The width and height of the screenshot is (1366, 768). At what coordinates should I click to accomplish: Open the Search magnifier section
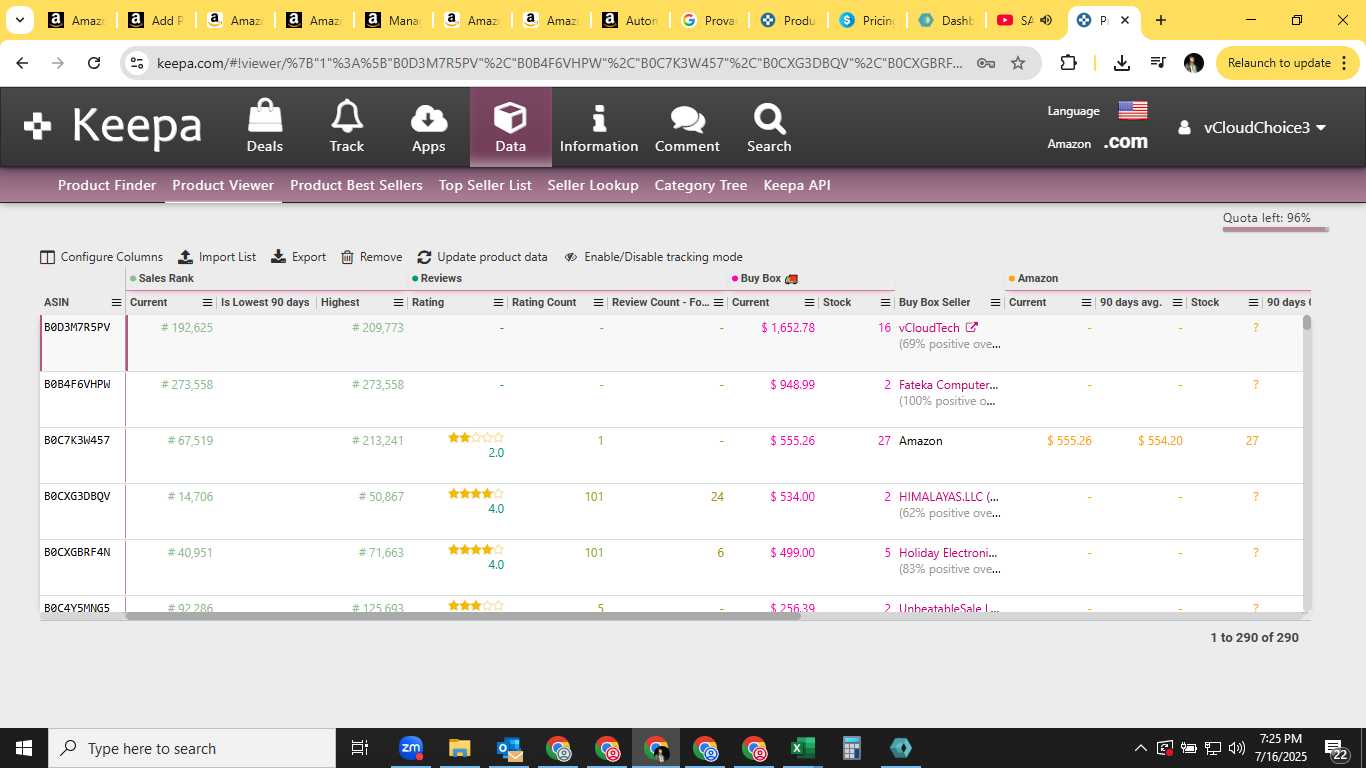point(769,126)
